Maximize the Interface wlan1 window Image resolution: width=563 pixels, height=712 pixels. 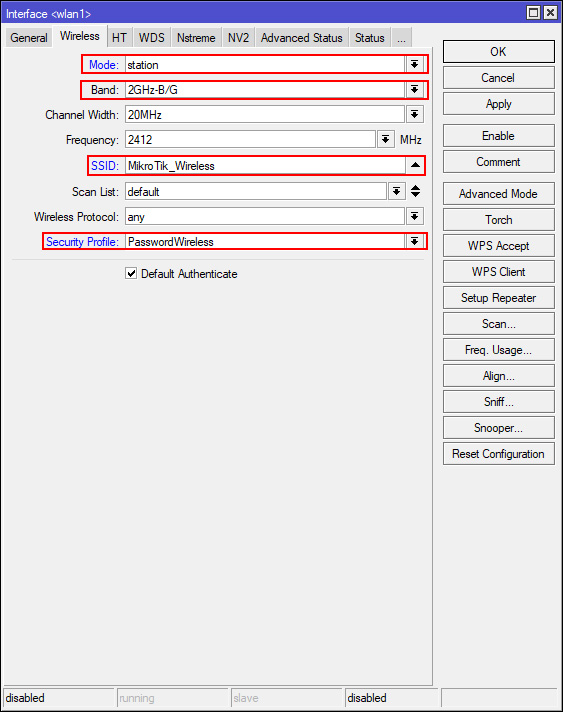click(x=533, y=12)
